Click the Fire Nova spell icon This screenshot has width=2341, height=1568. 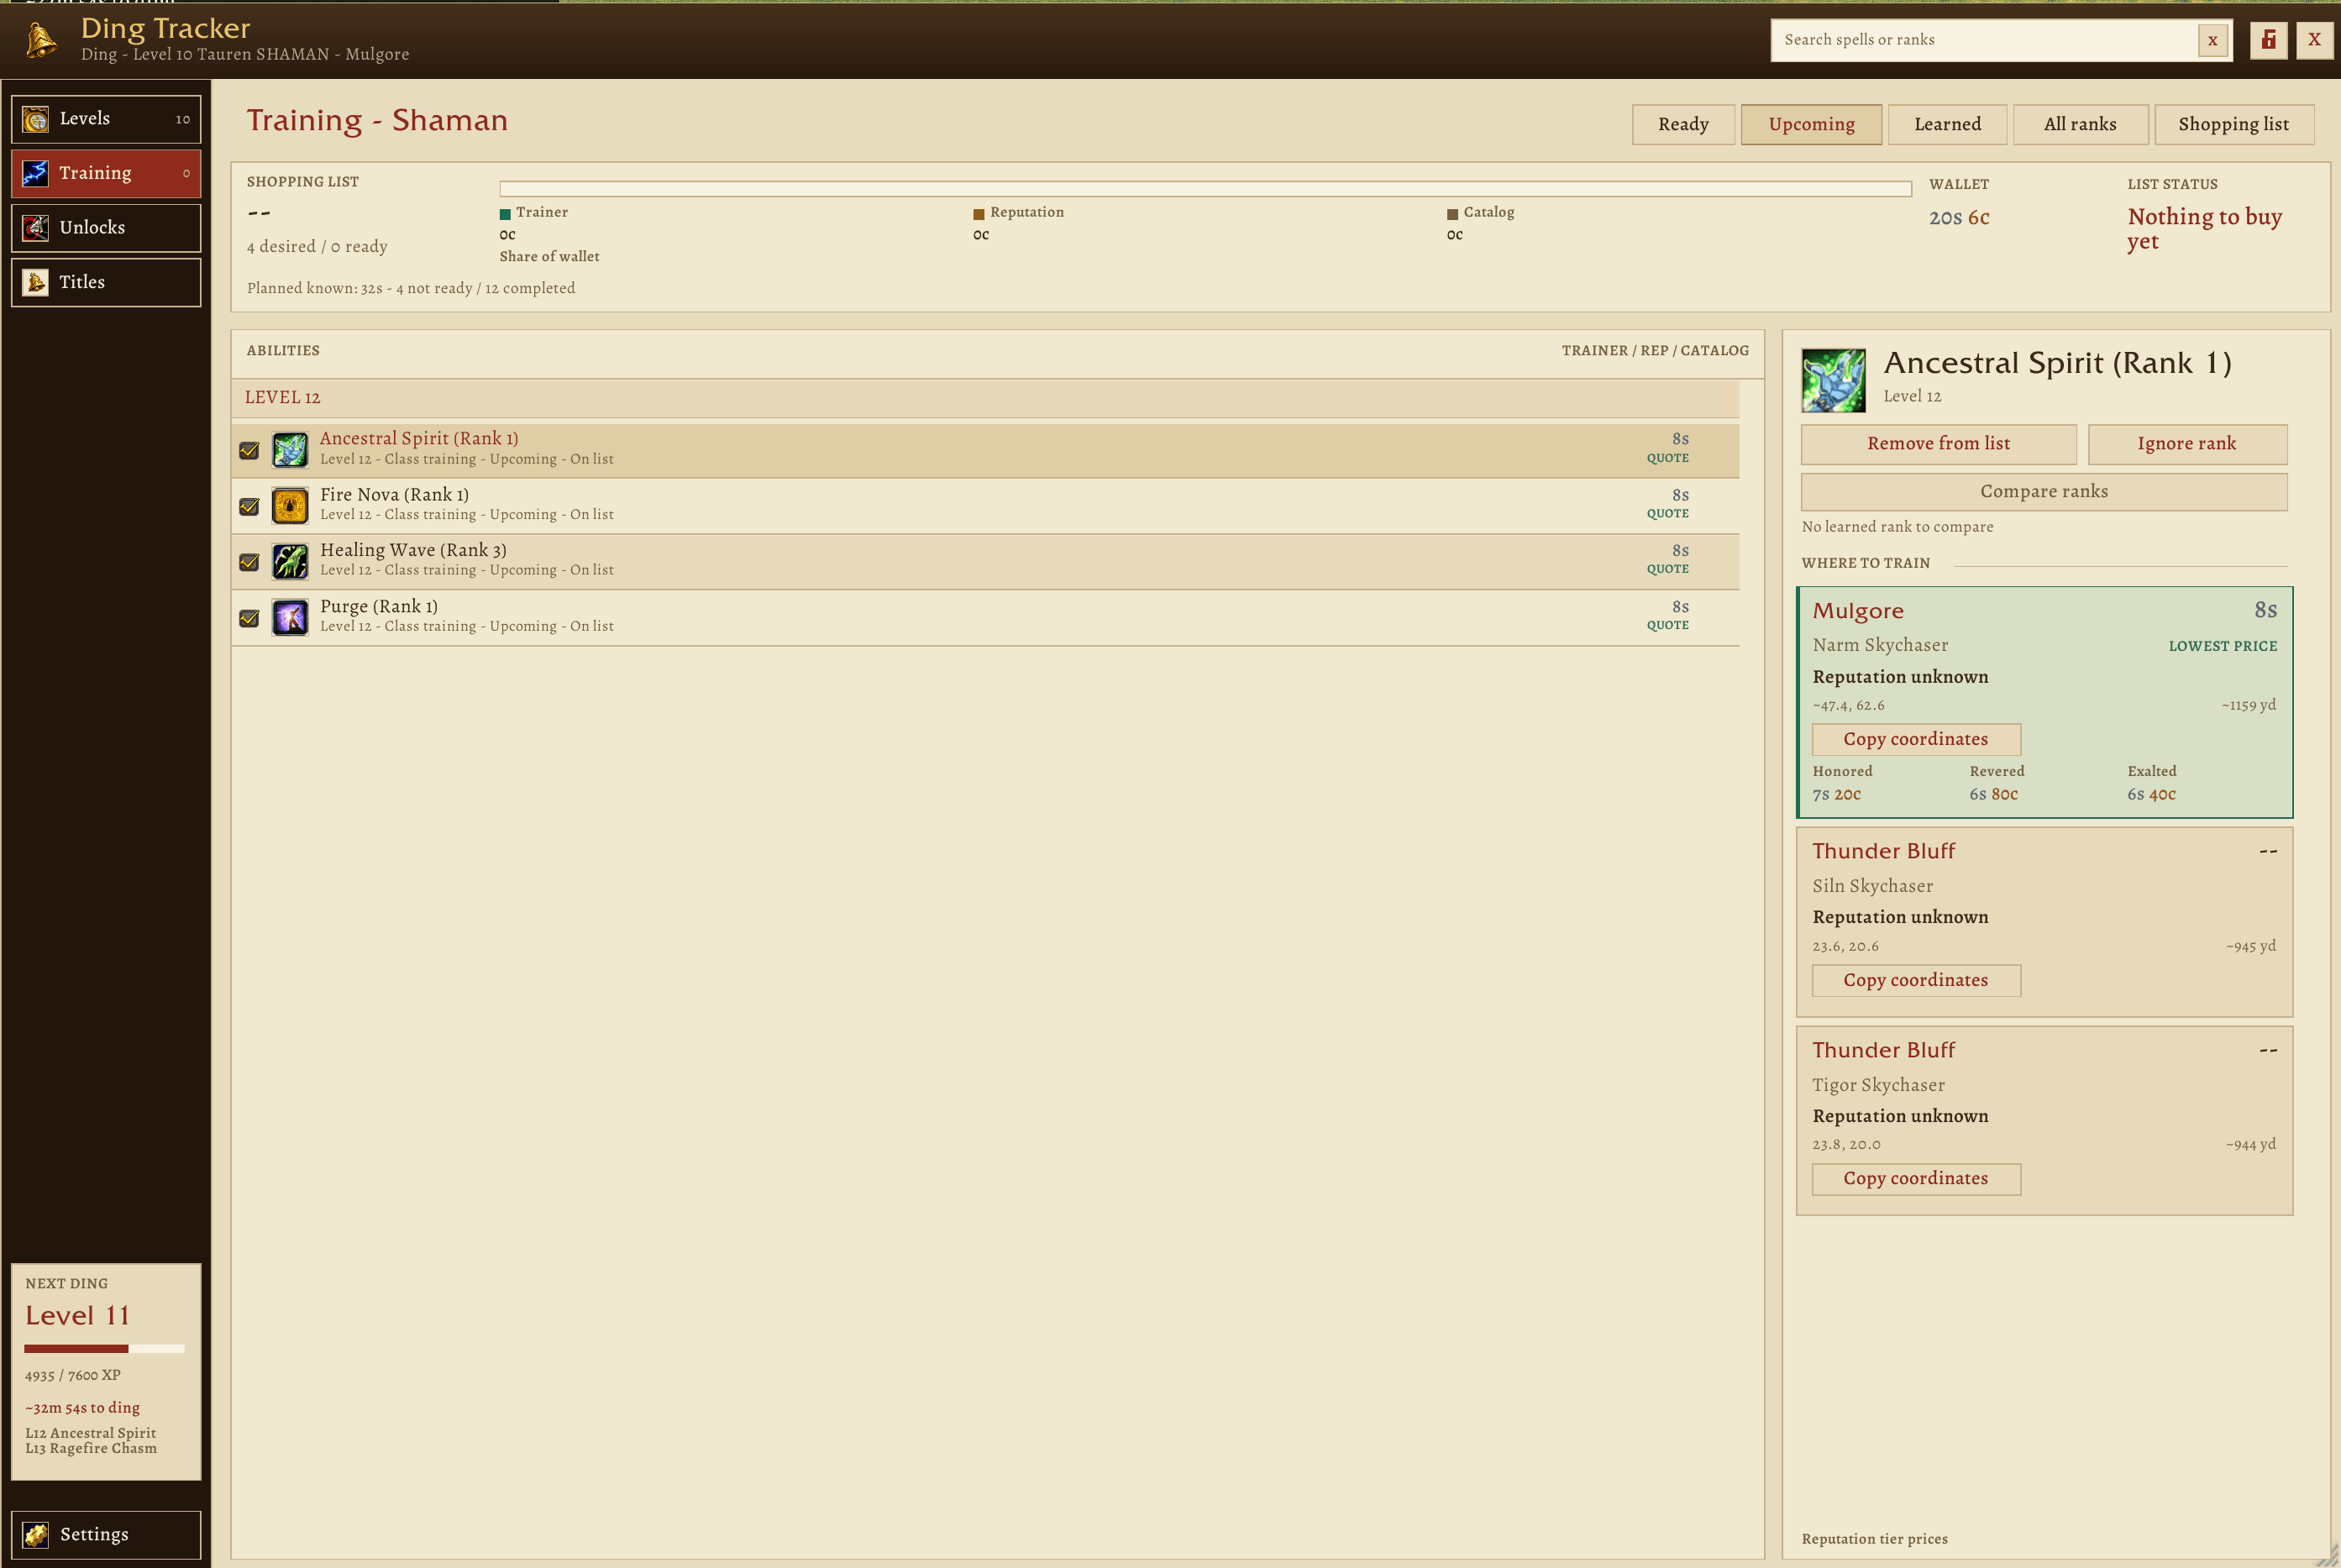(290, 506)
